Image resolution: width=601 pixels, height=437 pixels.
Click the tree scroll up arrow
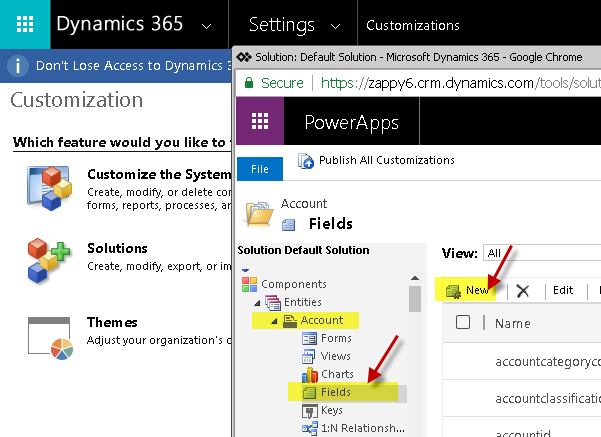pos(415,278)
